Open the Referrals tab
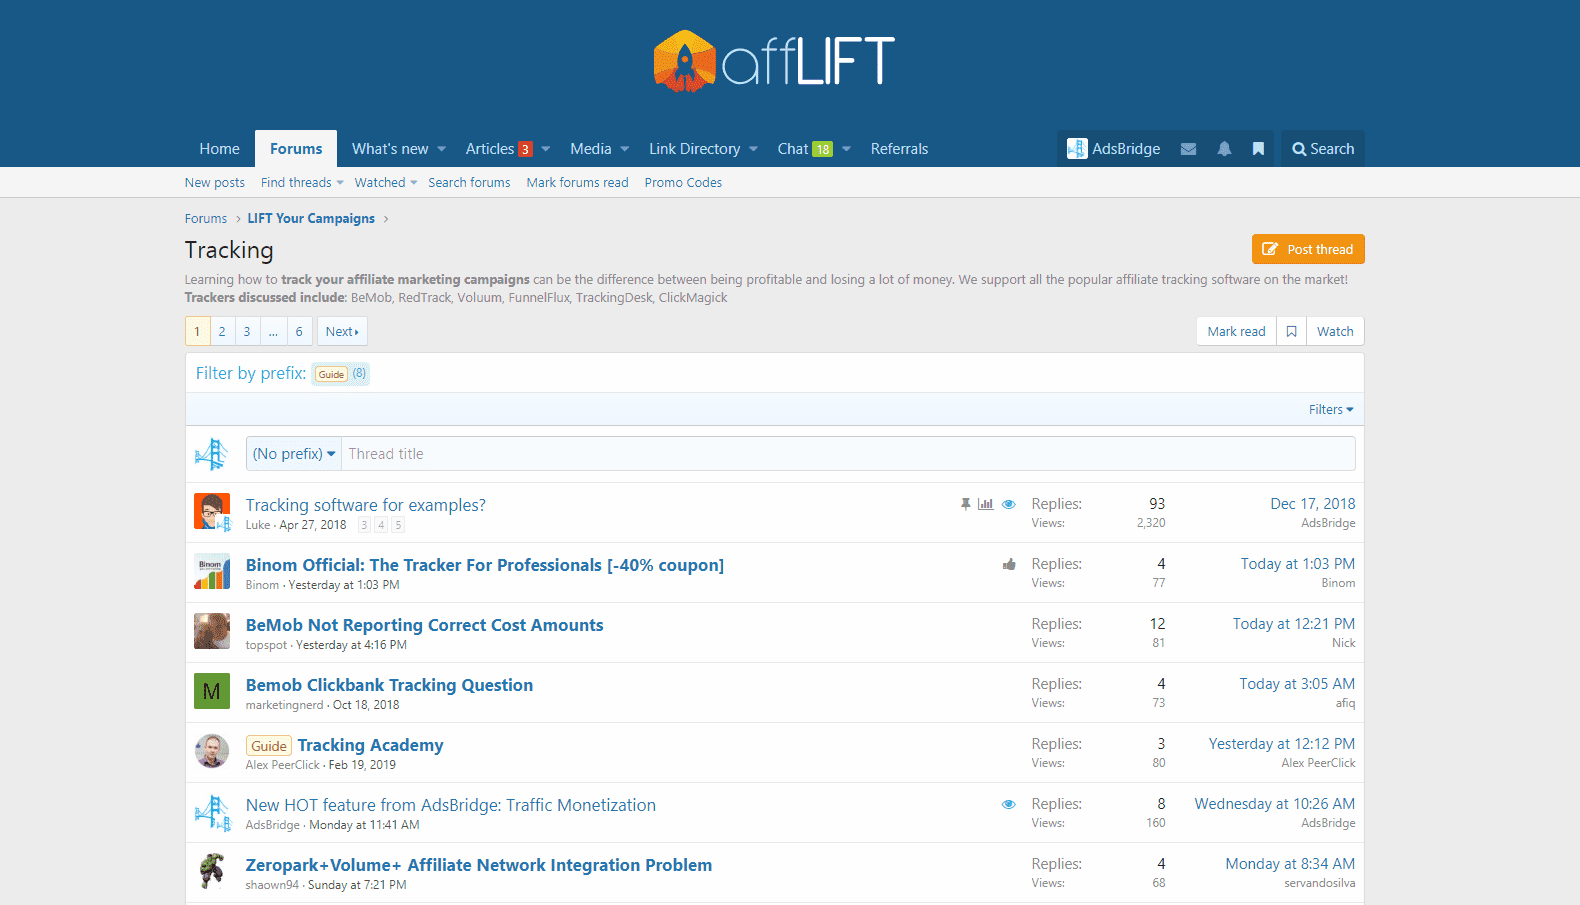1580x905 pixels. coord(899,149)
